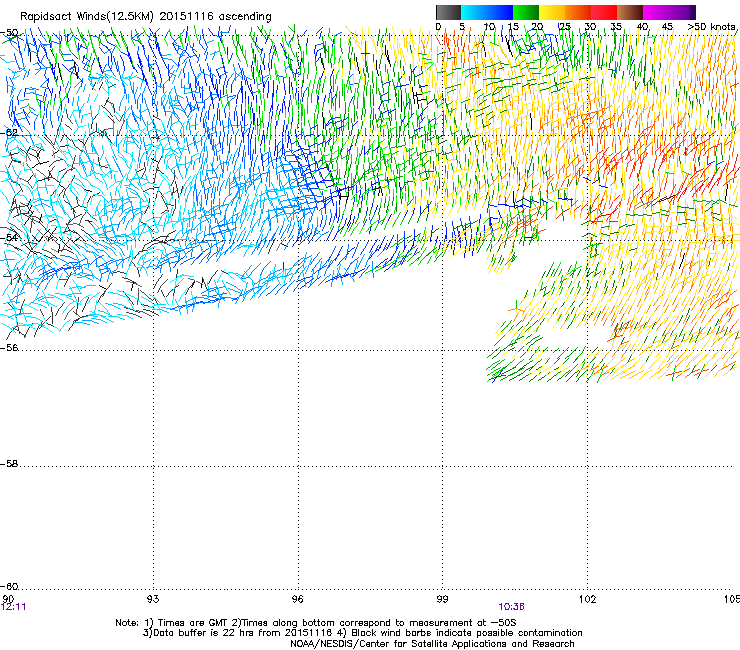Click the '-60' latitude label
Viewport: 740px width, 650px height.
(10, 586)
